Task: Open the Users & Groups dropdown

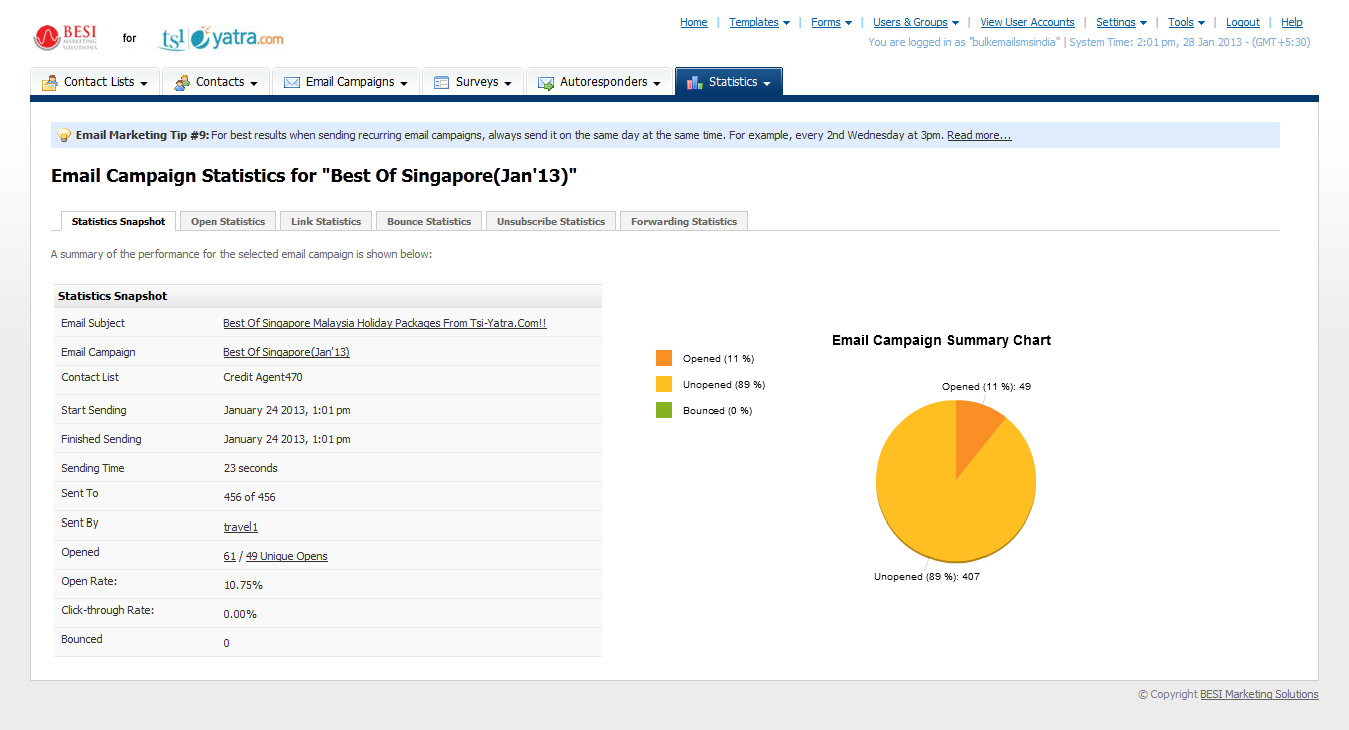Action: click(x=915, y=22)
